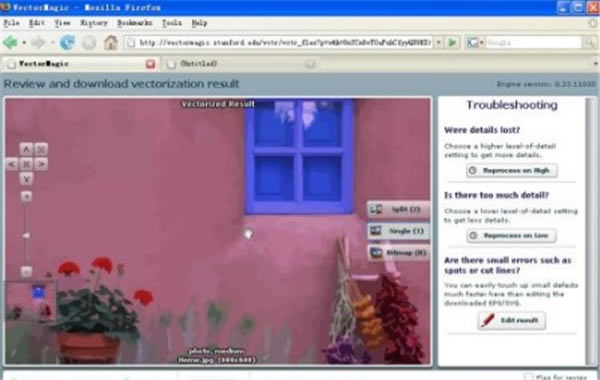Tick the Flag for review checkbox
The image size is (600, 380).
[528, 377]
